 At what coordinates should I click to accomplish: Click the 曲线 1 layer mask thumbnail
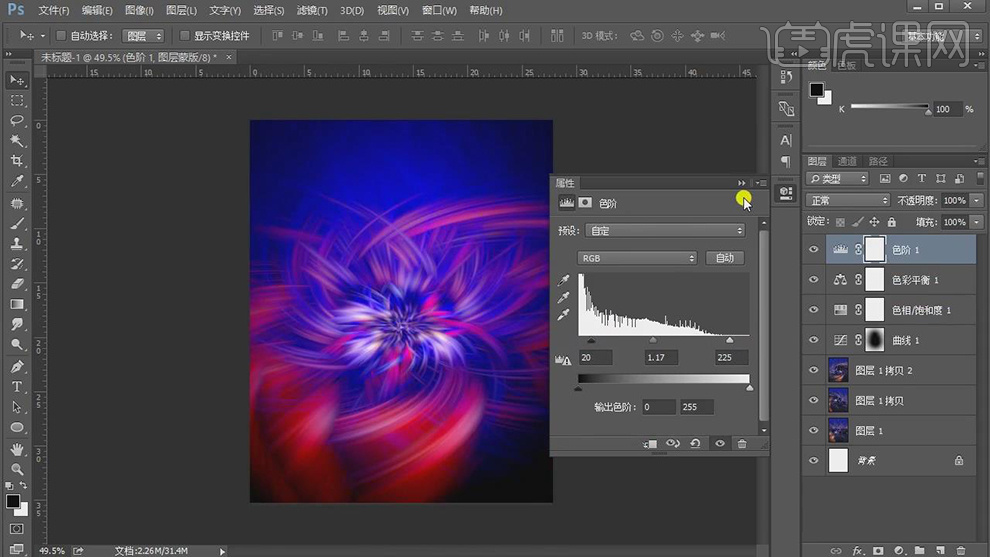[874, 340]
